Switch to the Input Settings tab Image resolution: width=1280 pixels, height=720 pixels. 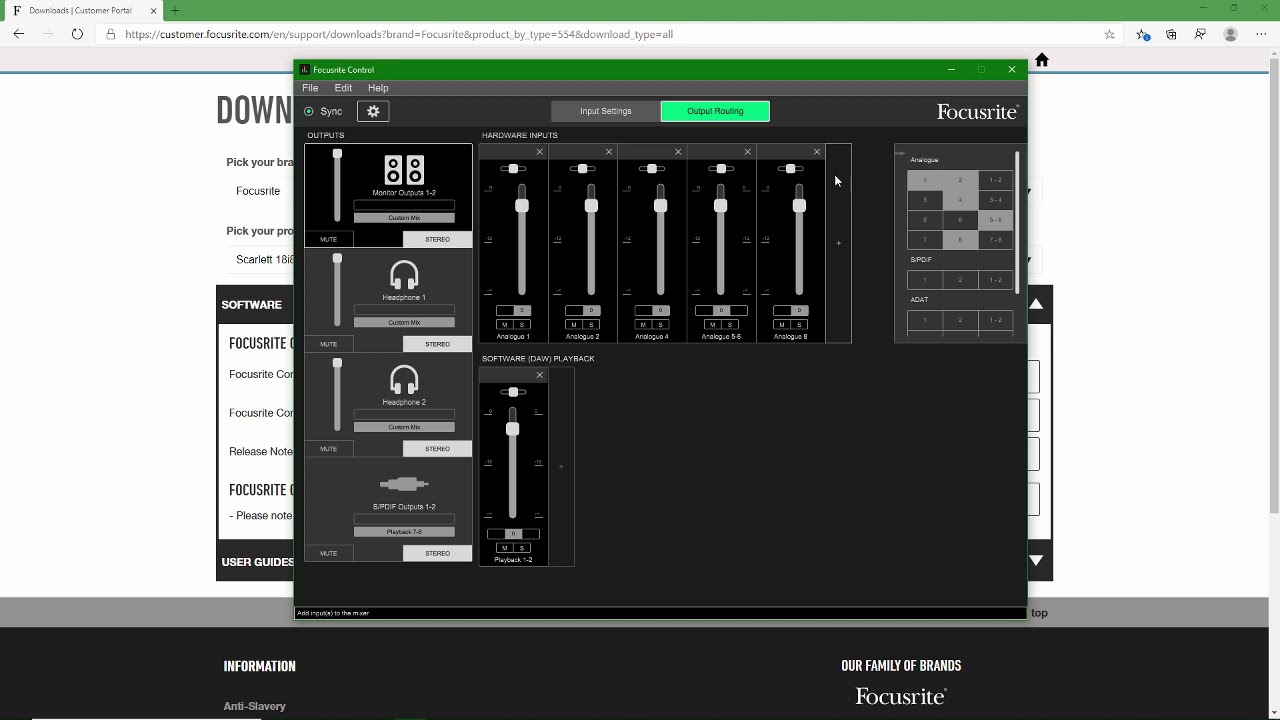pyautogui.click(x=606, y=111)
